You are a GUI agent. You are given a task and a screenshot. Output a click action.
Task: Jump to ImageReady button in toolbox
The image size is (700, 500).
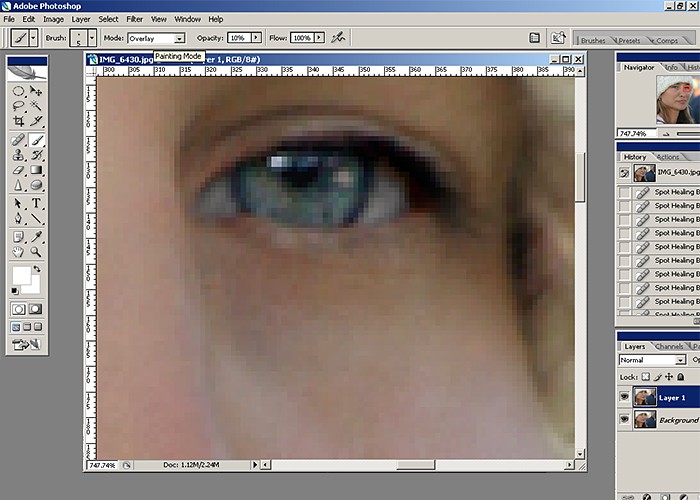(27, 345)
